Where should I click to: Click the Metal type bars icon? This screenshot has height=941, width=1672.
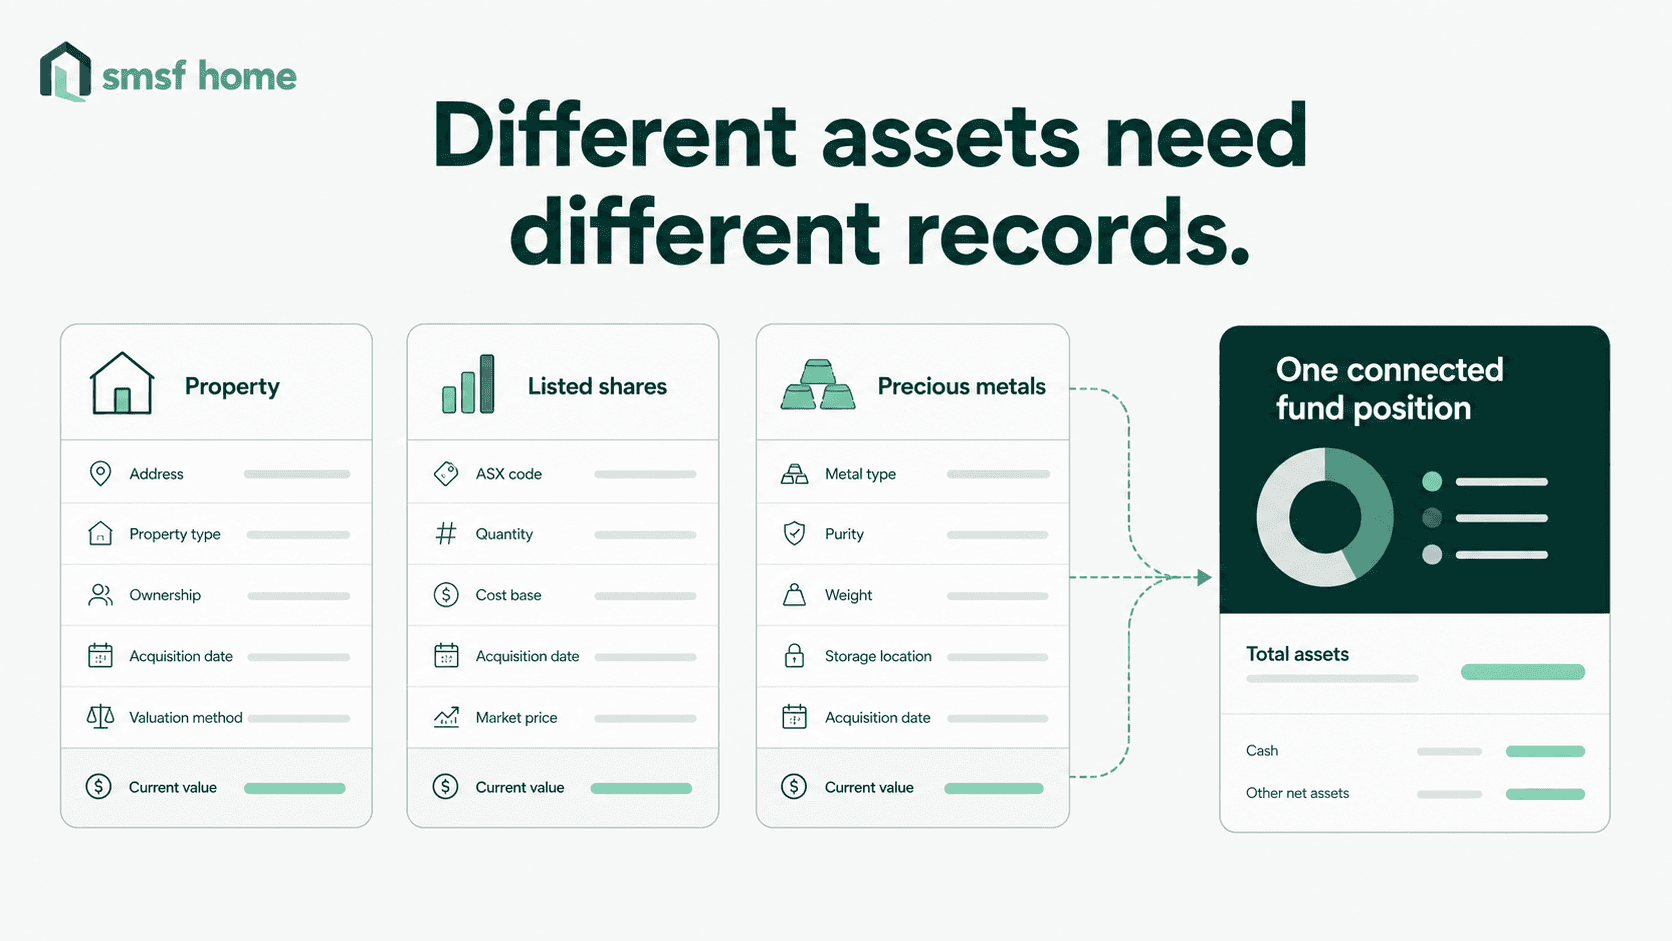click(794, 474)
